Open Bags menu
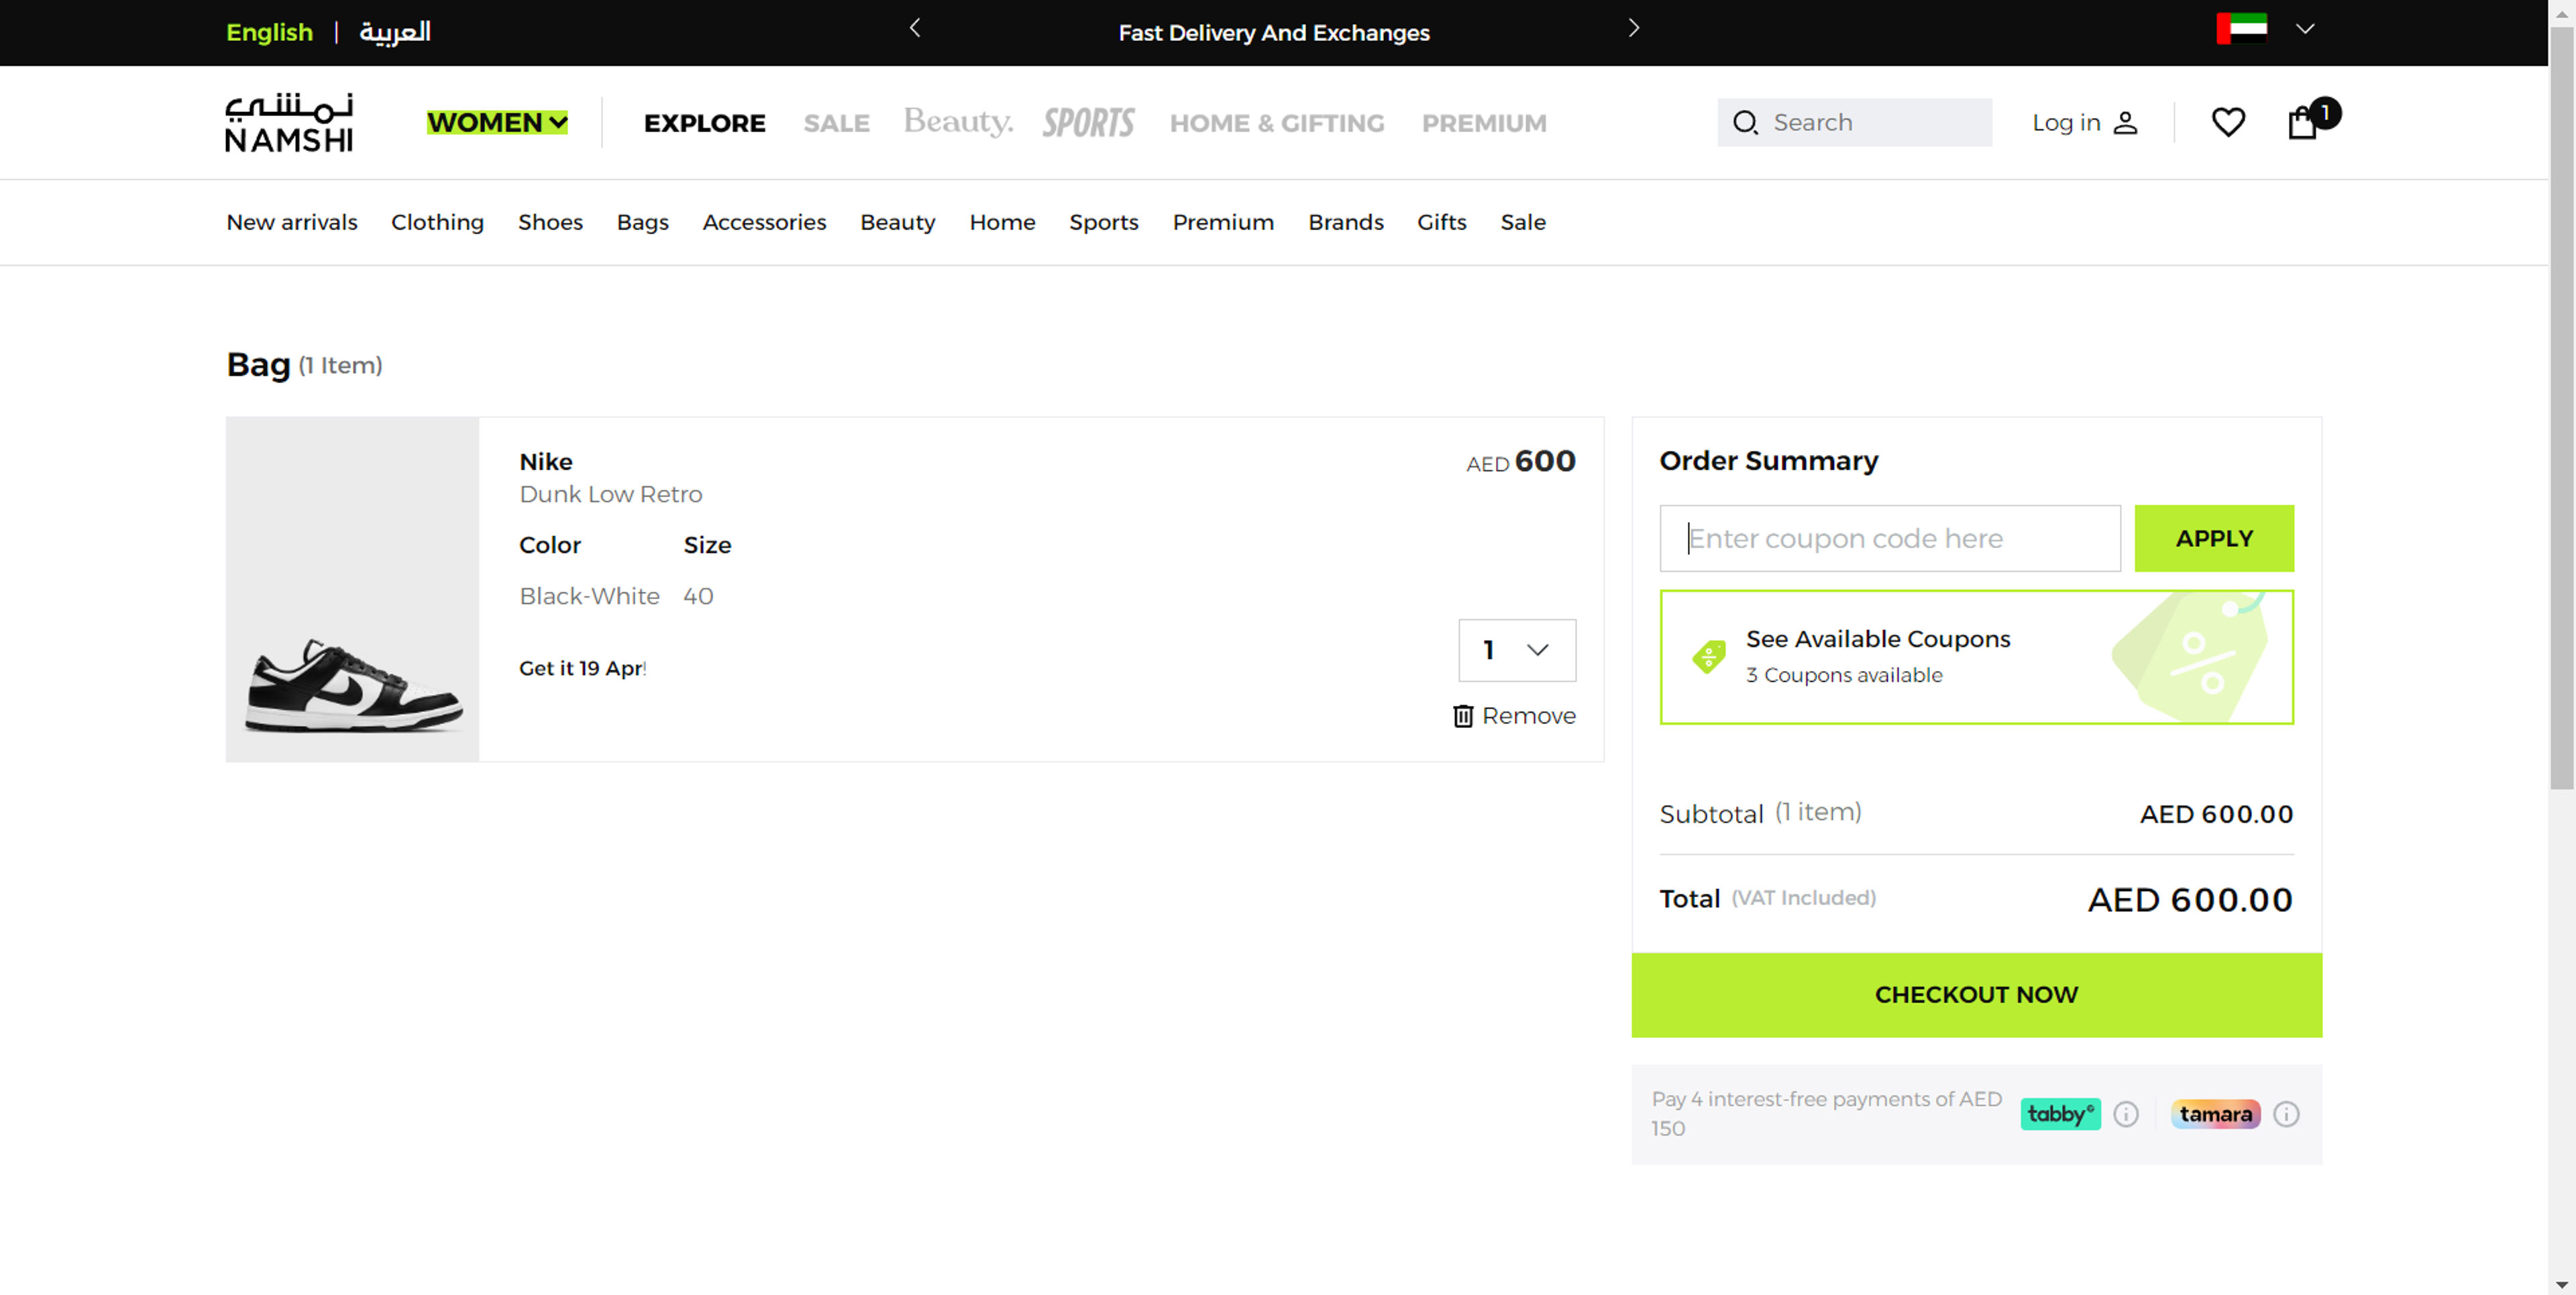 [642, 222]
